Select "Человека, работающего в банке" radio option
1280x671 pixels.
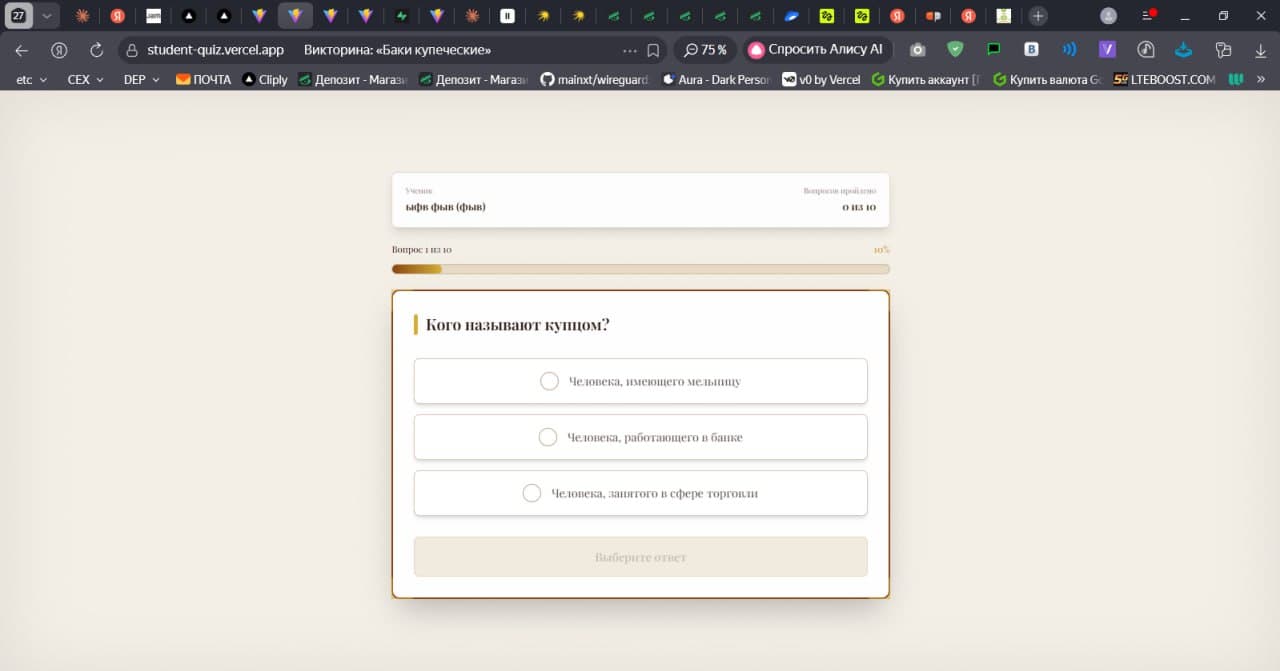[x=548, y=437]
